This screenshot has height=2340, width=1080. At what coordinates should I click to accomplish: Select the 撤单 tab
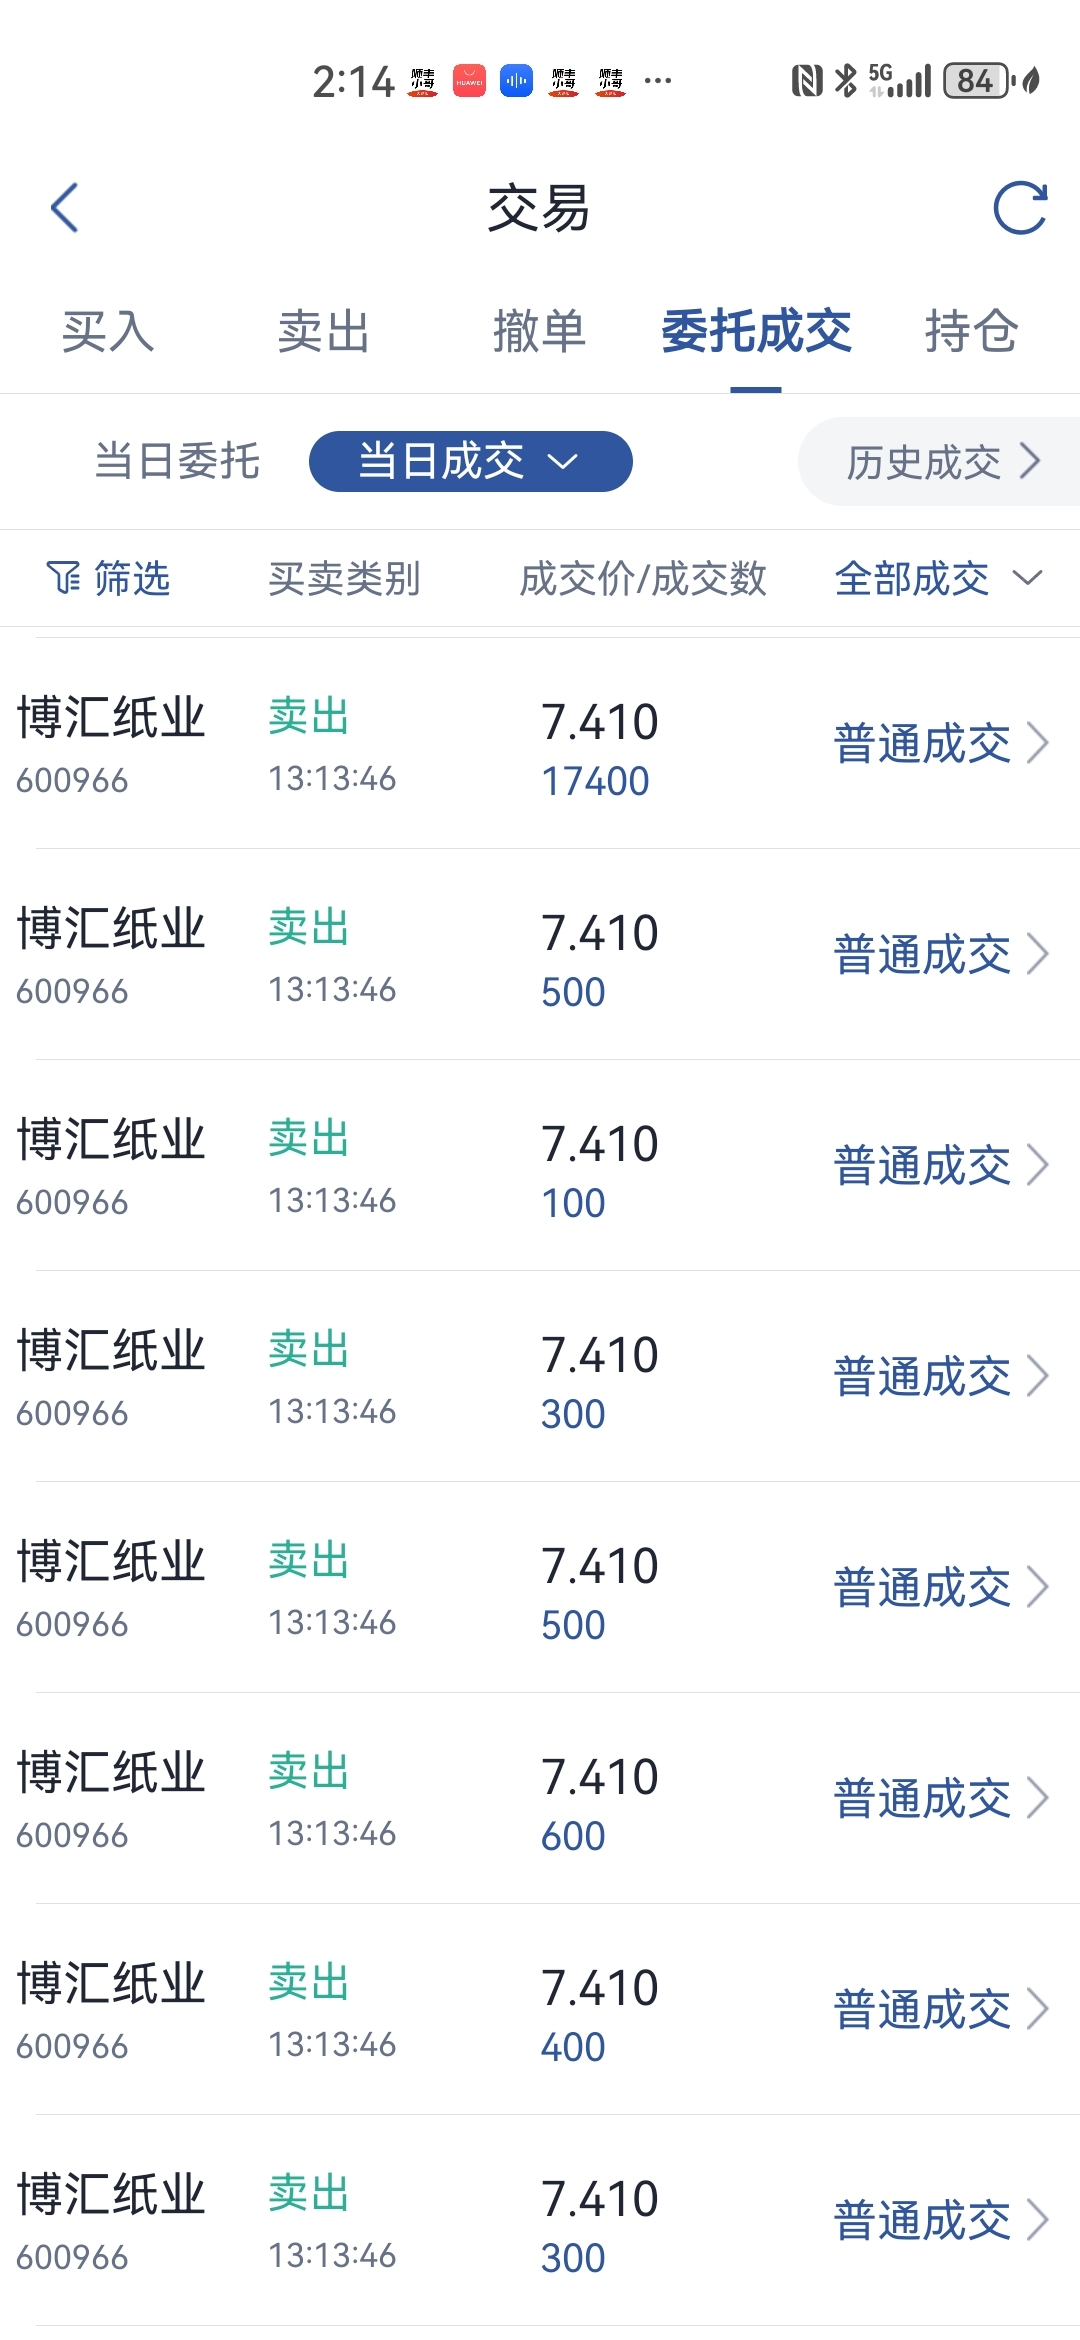coord(539,331)
